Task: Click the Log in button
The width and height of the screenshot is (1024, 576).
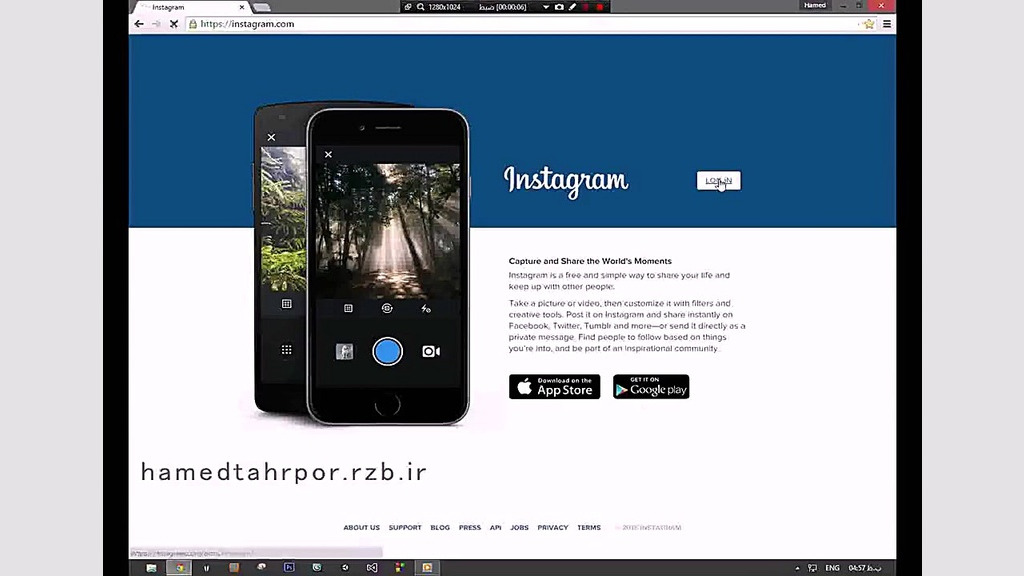Action: pyautogui.click(x=718, y=181)
